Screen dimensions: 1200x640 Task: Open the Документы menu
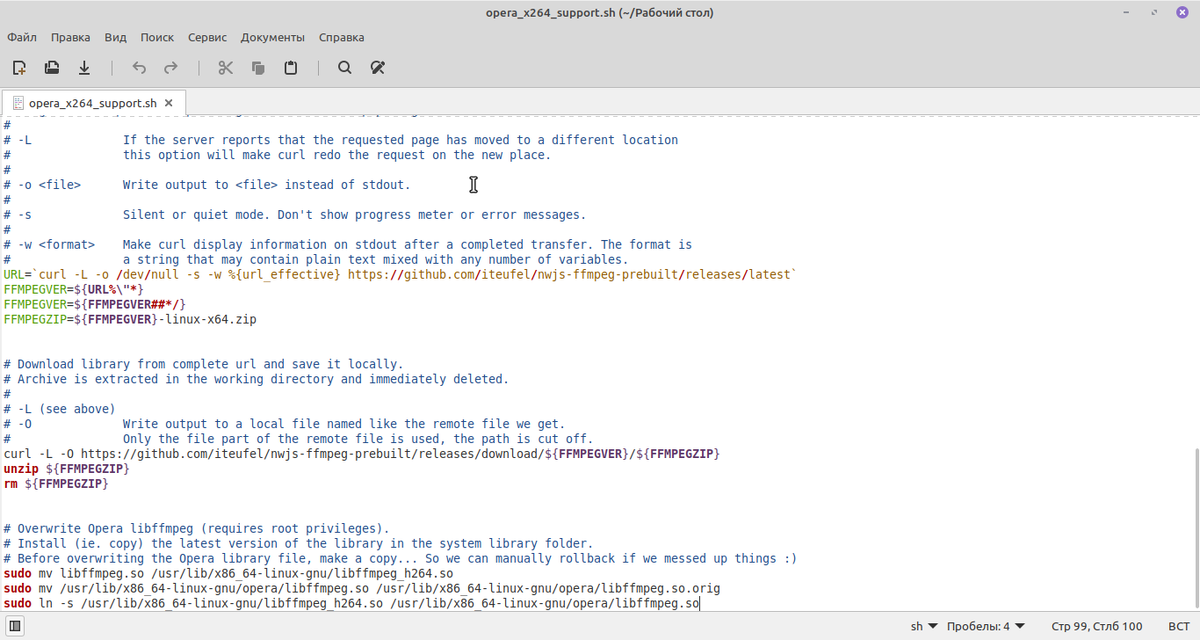[x=273, y=37]
